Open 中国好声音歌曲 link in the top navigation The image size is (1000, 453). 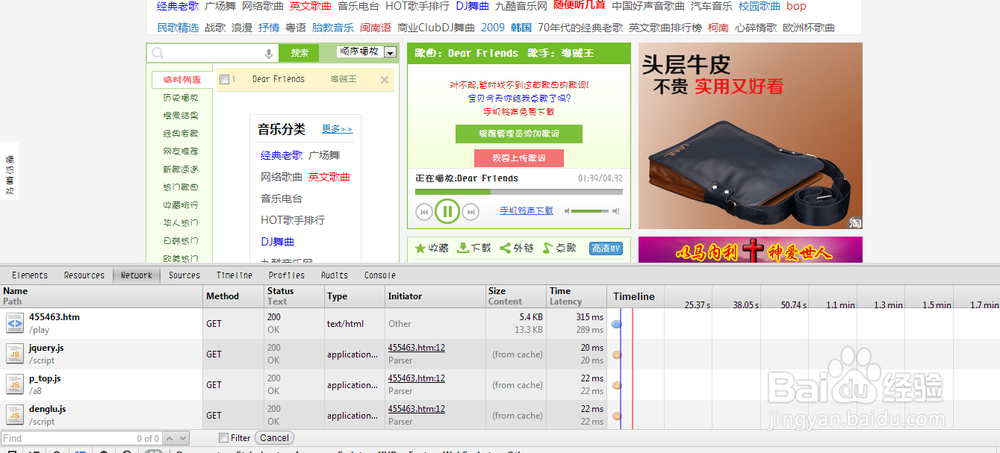(x=648, y=6)
